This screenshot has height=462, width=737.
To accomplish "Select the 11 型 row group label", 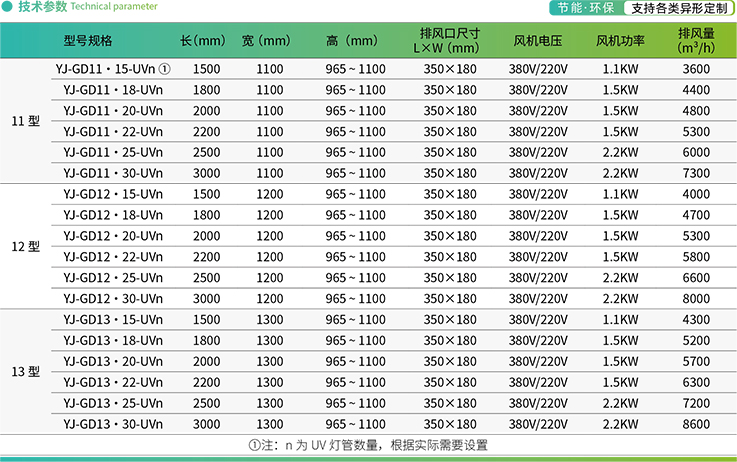I will coord(25,122).
